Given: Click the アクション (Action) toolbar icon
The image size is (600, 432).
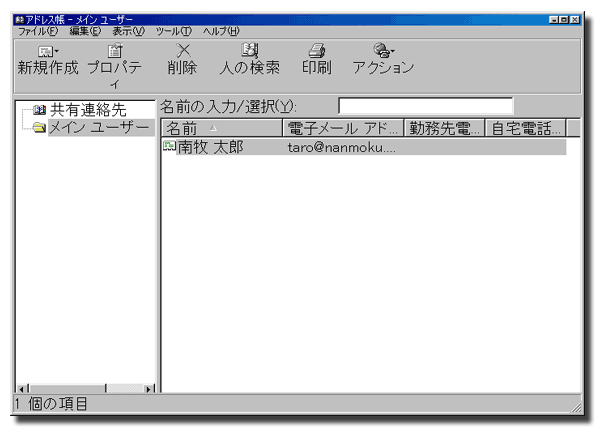Looking at the screenshot, I should pyautogui.click(x=381, y=50).
